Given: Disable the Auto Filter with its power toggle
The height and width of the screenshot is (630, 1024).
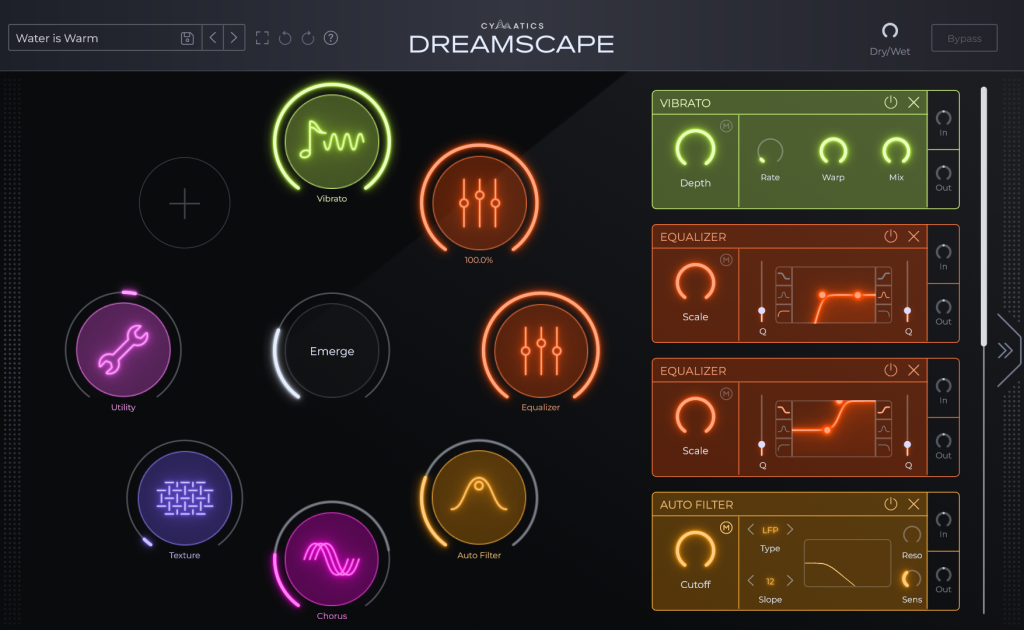Looking at the screenshot, I should [889, 505].
